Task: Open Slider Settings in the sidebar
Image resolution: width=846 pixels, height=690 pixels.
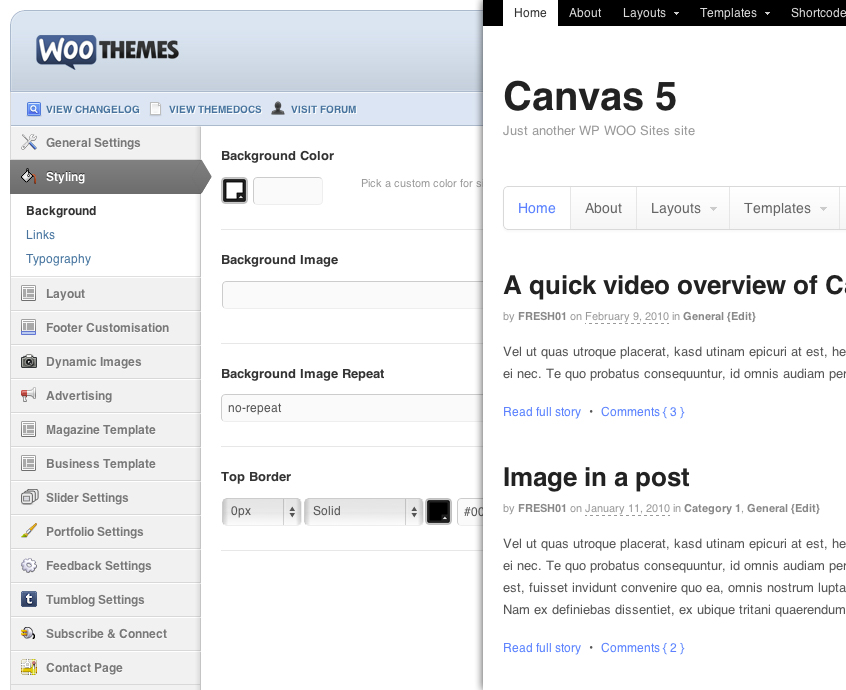Action: pos(106,497)
